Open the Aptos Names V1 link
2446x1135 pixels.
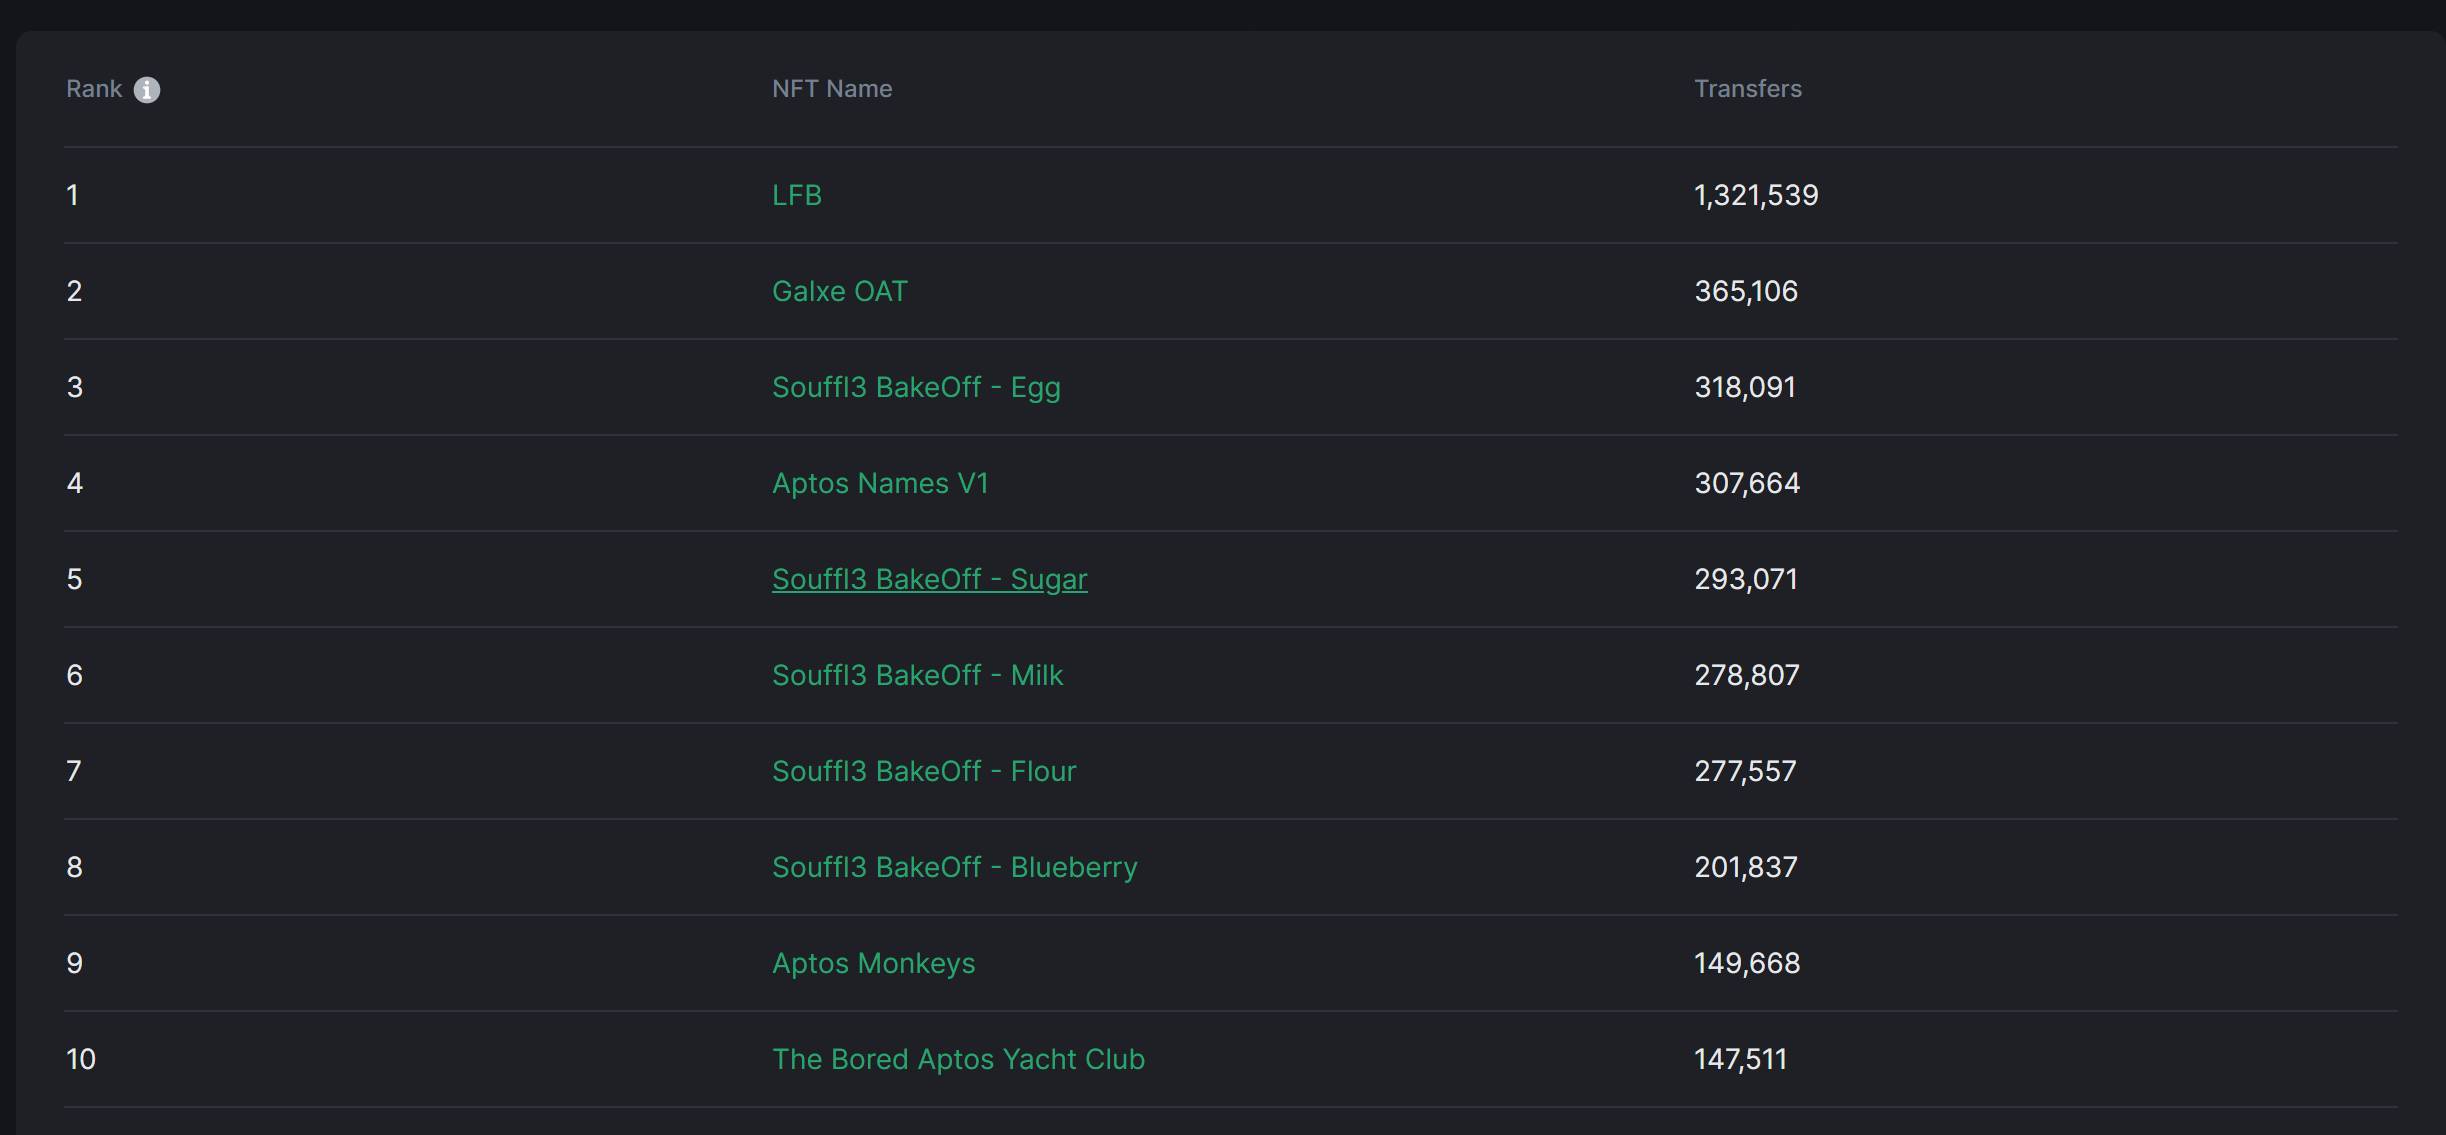pos(880,483)
